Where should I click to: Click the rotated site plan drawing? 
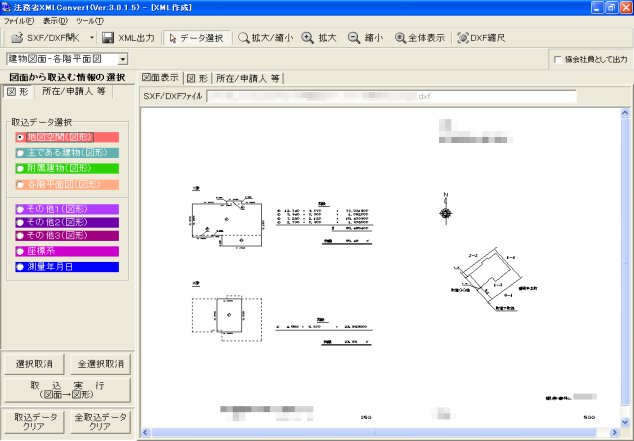coord(490,279)
